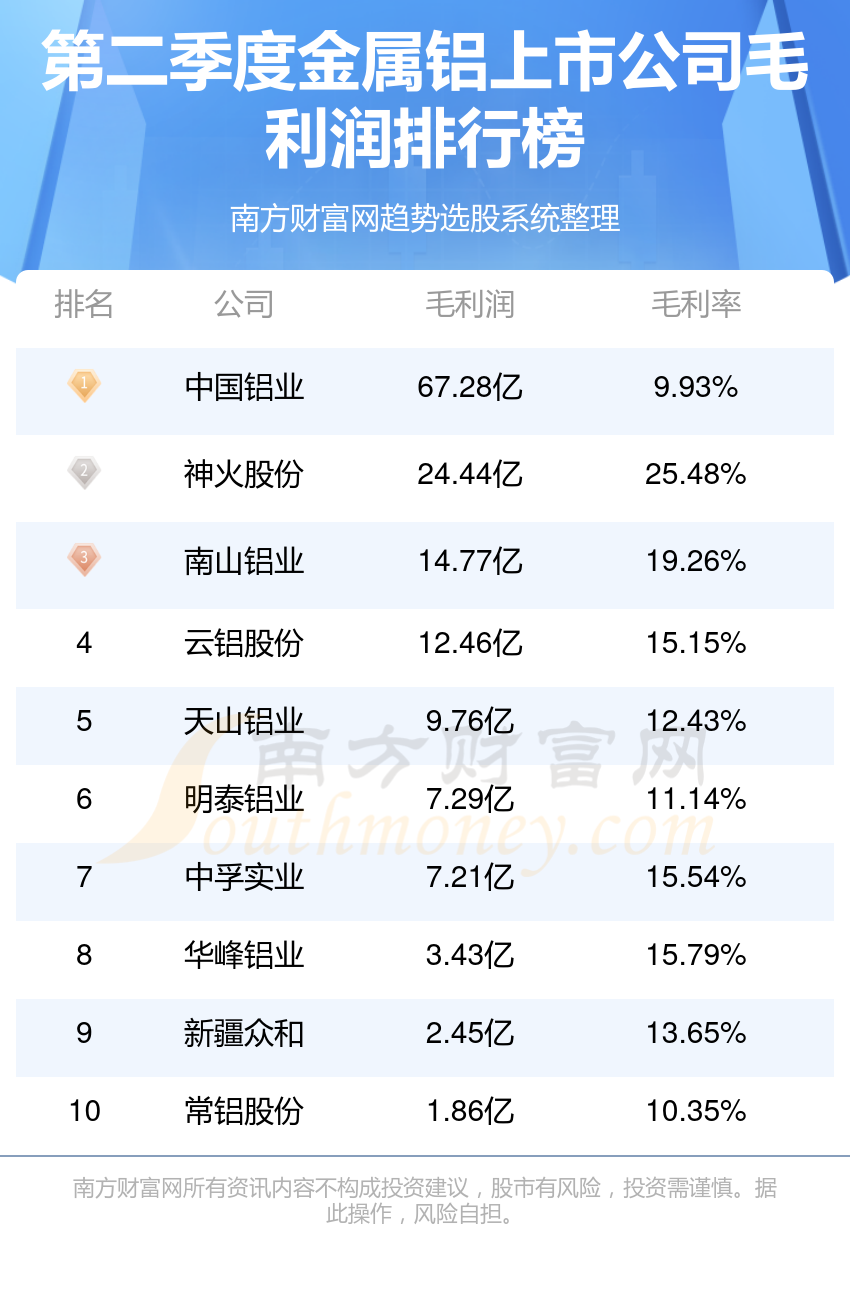Viewport: 850px width, 1300px height.
Task: Click the 25.48% gross margin value
Action: point(696,474)
